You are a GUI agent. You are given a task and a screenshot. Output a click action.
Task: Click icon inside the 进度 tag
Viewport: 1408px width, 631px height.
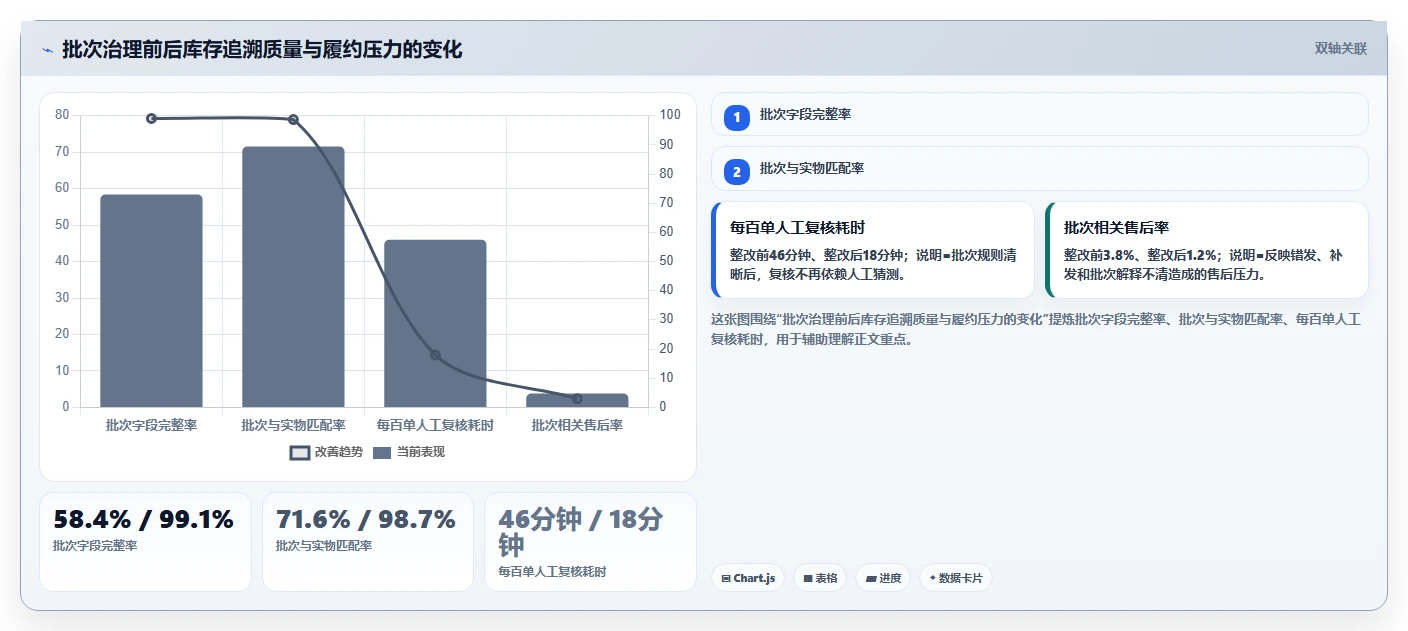point(871,578)
